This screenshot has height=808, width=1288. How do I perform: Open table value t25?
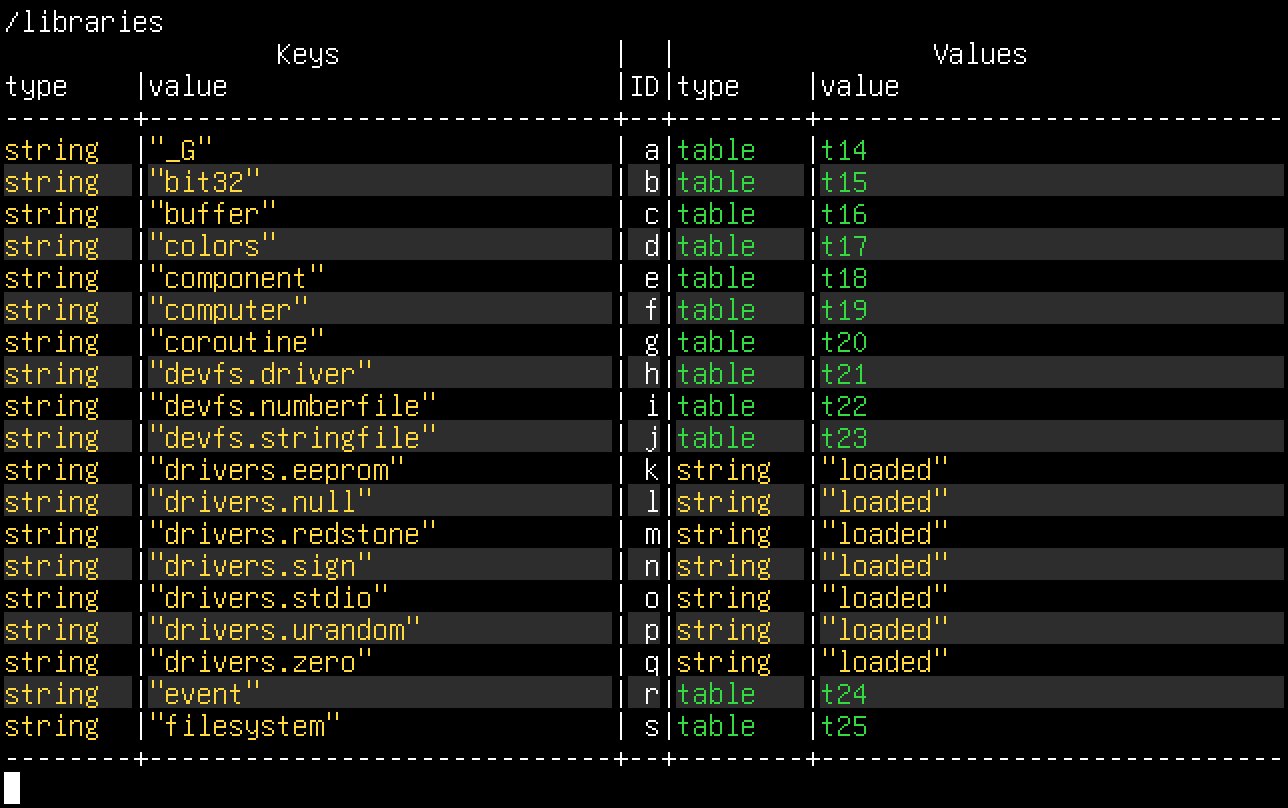pyautogui.click(x=844, y=726)
